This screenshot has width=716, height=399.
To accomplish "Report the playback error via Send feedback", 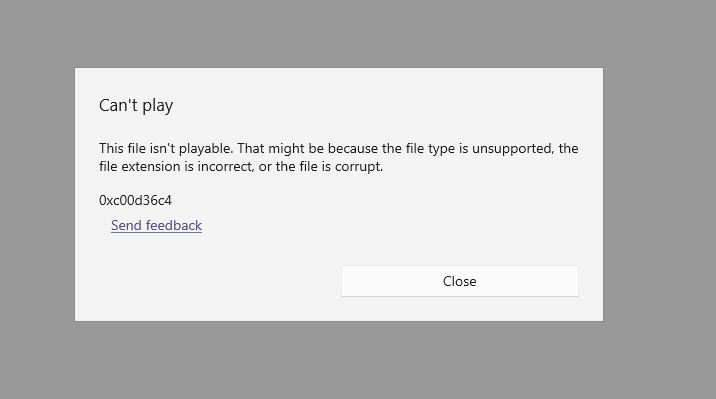I will pyautogui.click(x=156, y=226).
